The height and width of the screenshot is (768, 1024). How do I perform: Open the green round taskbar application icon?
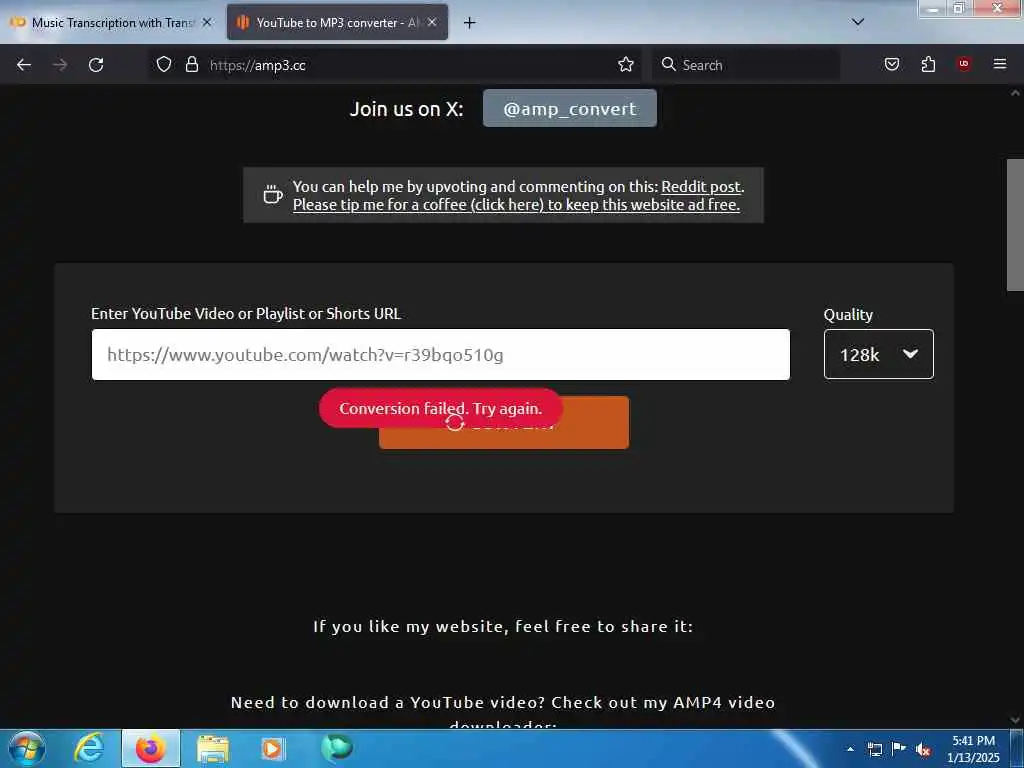[x=337, y=747]
